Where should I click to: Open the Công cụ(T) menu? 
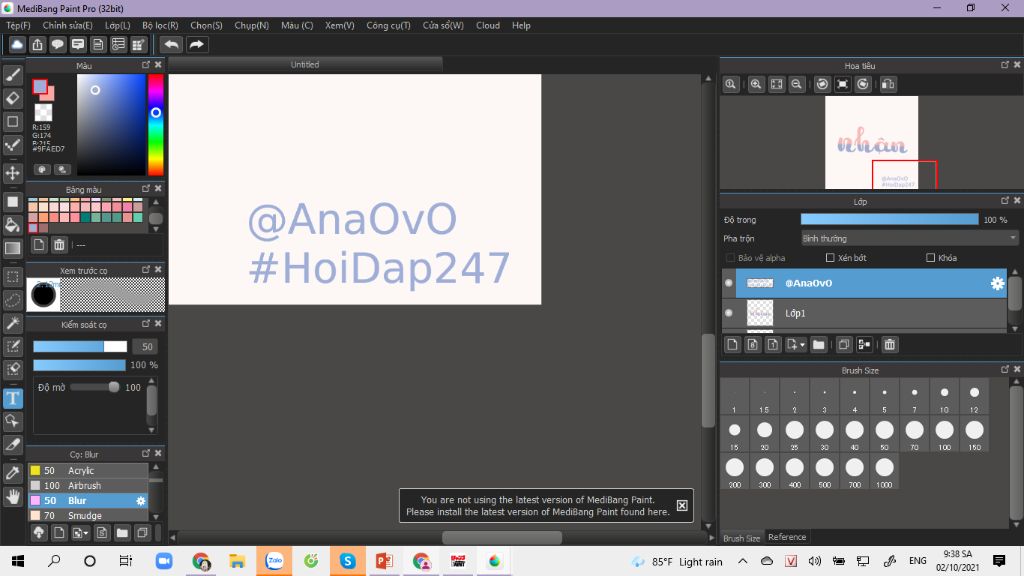(x=388, y=25)
